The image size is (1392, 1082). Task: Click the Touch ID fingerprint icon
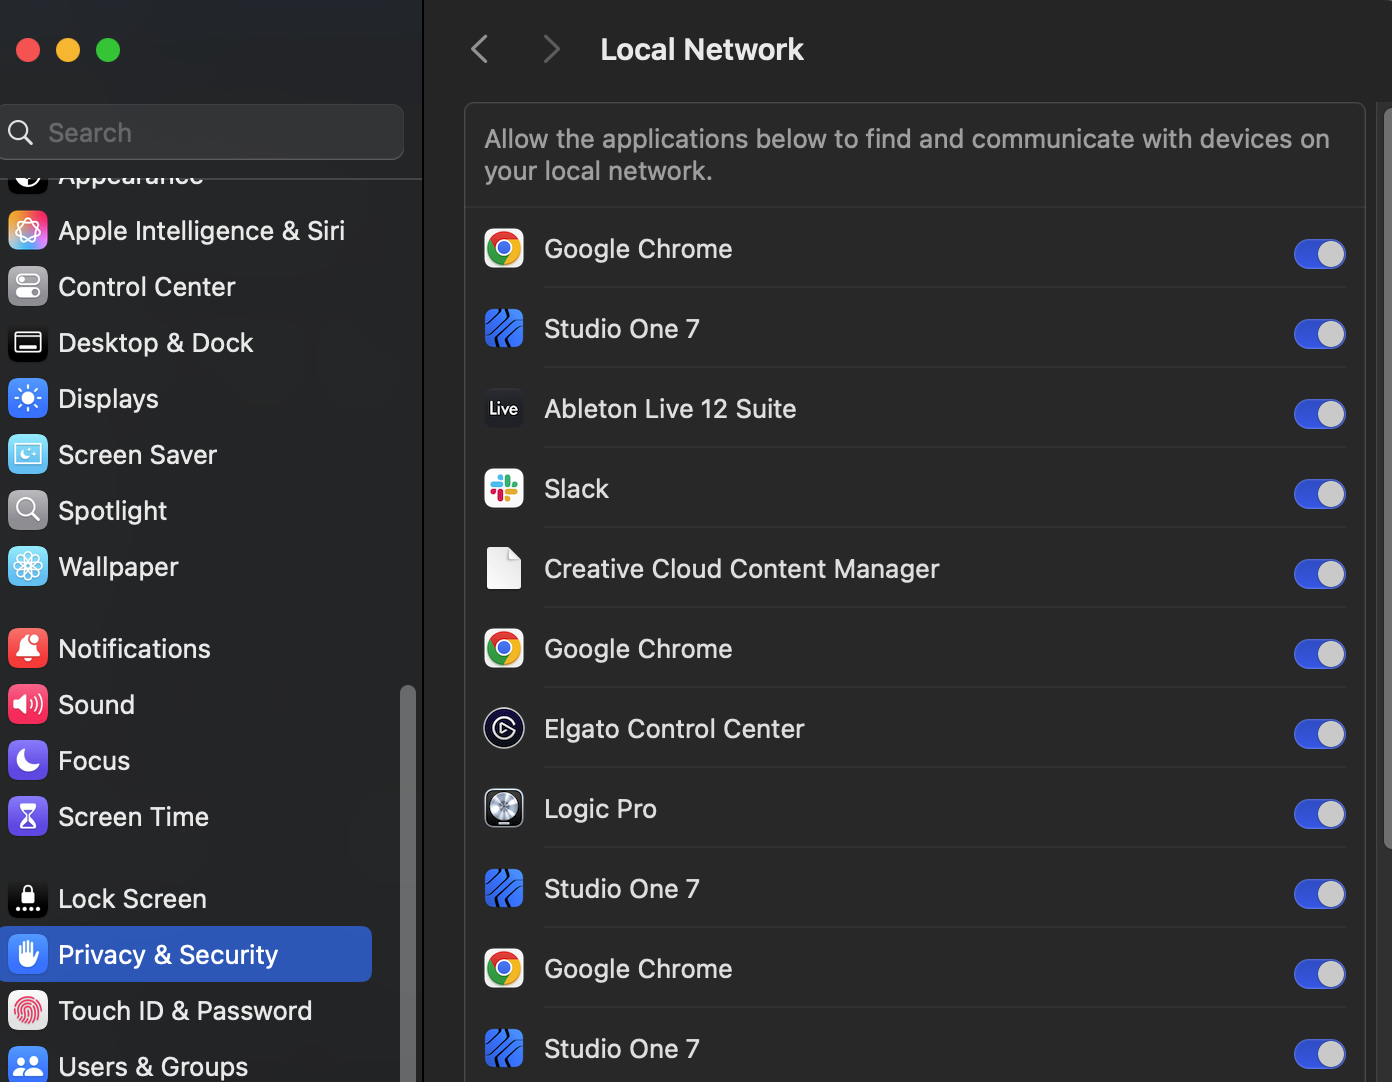tap(28, 1011)
